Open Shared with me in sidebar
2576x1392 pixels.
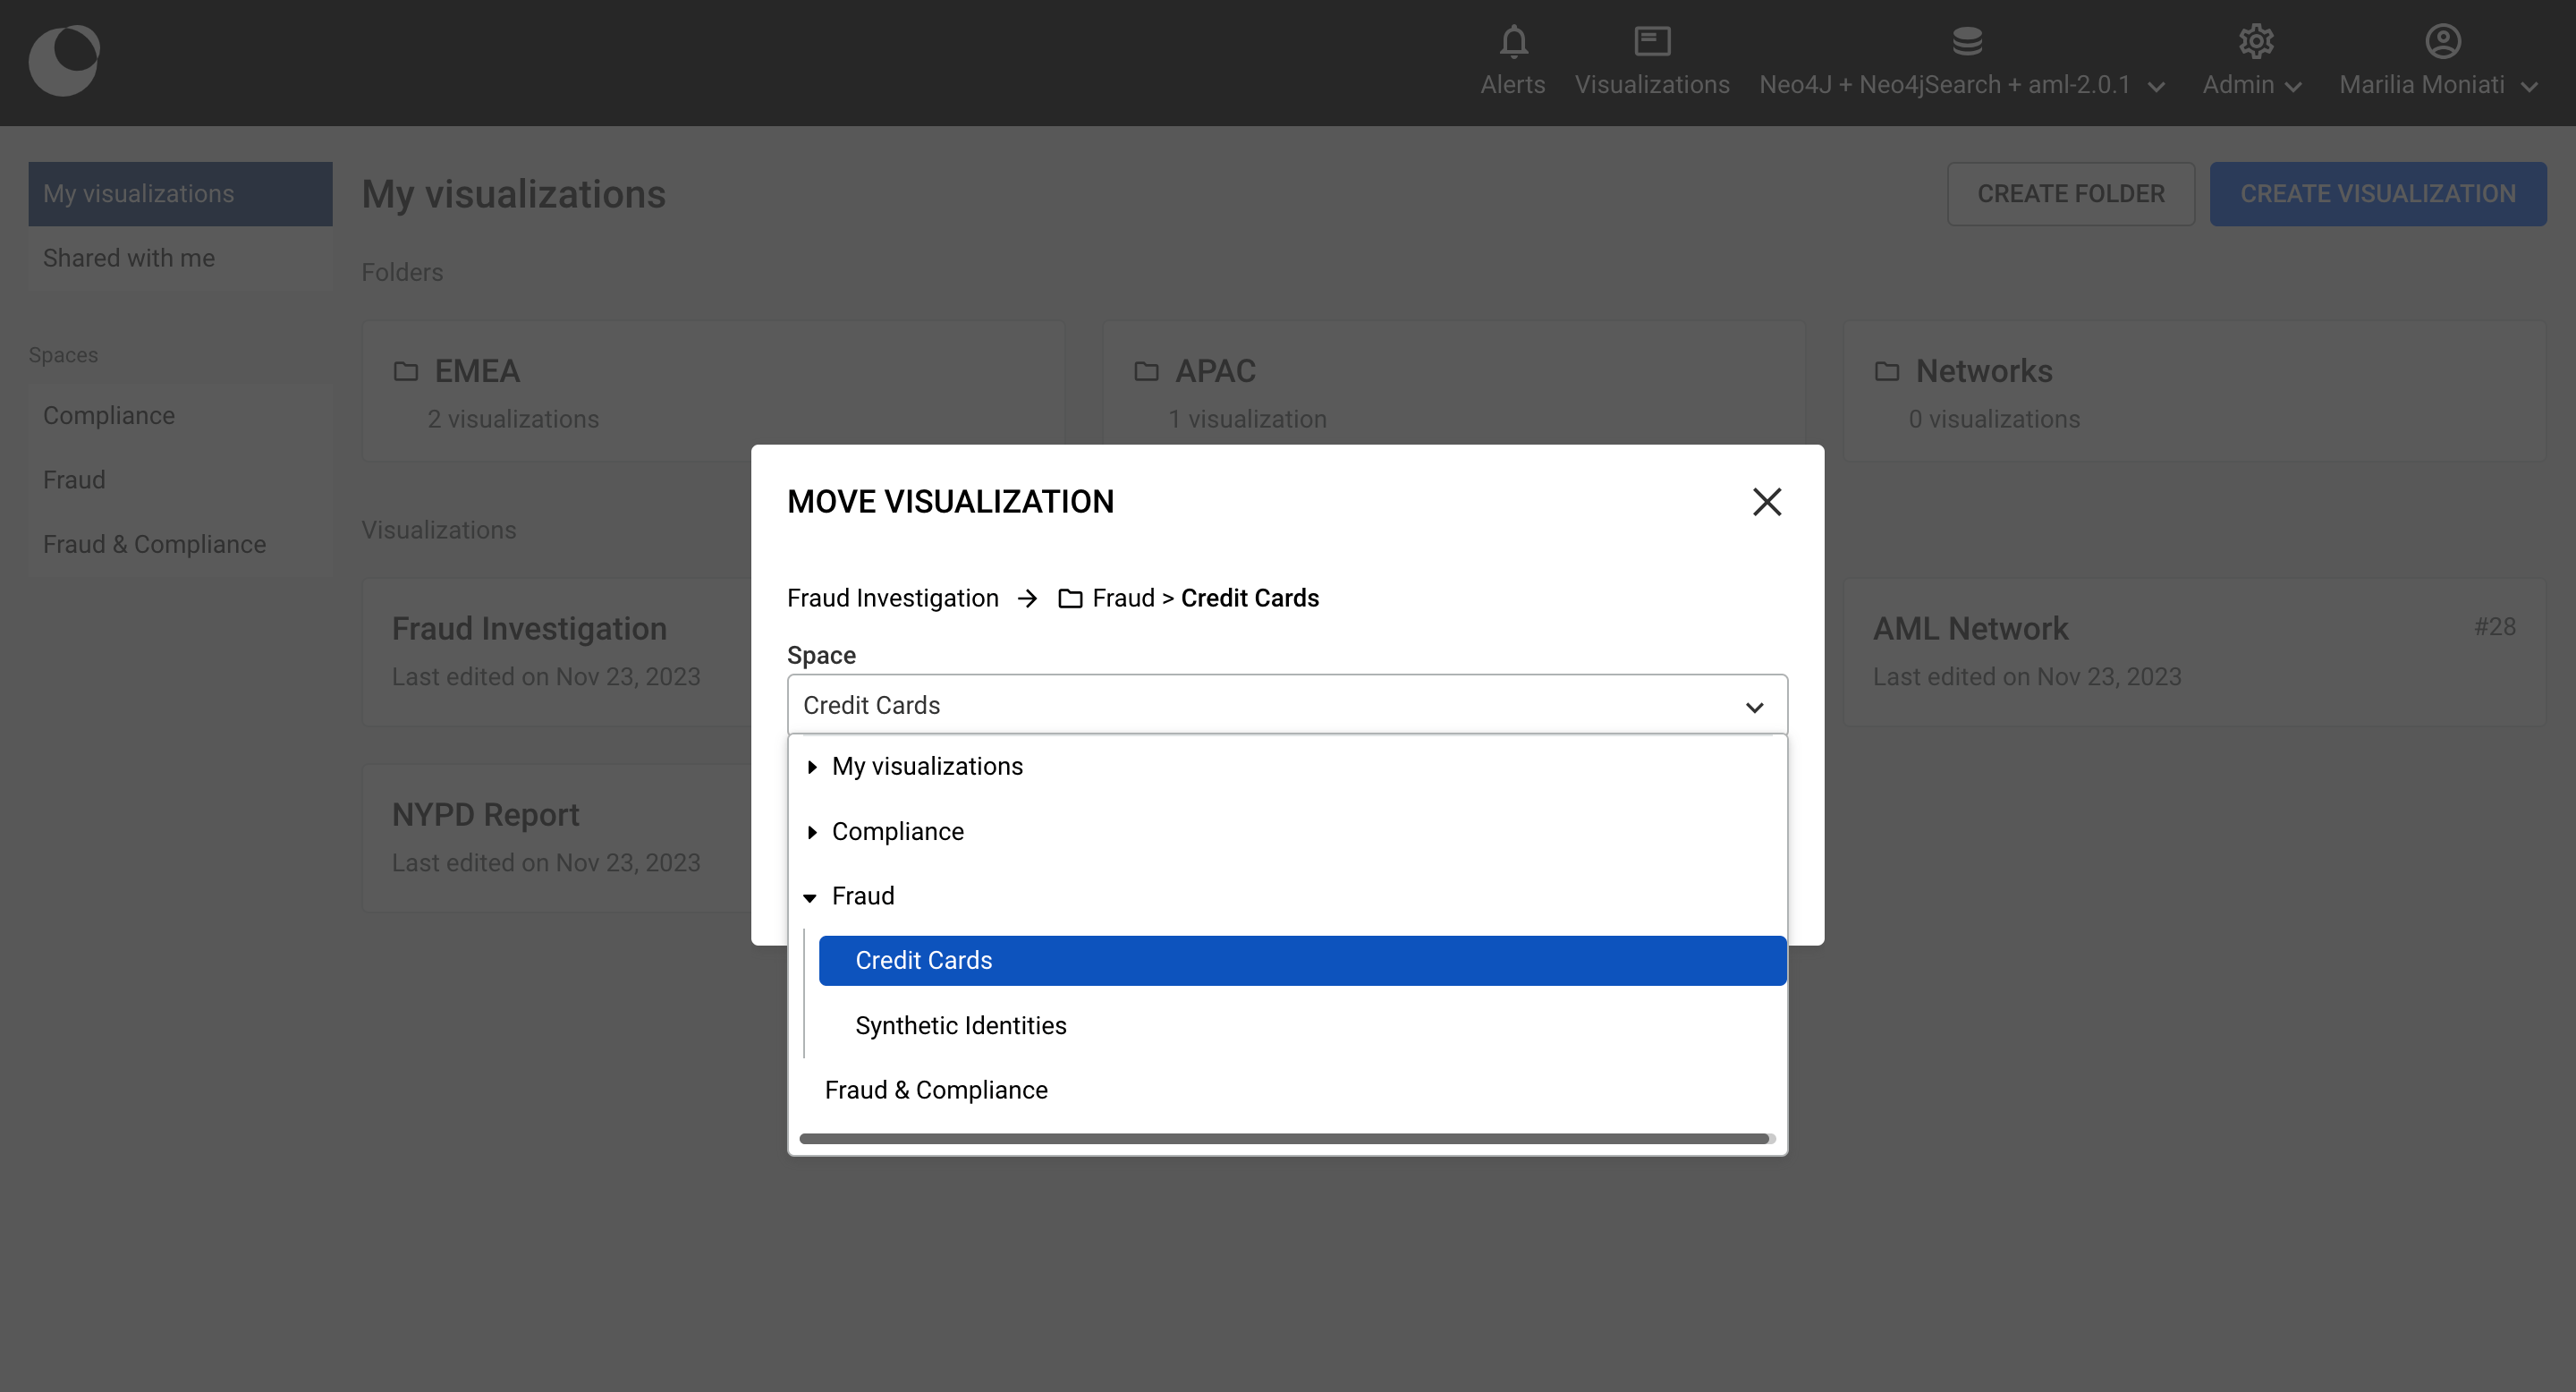tap(129, 258)
